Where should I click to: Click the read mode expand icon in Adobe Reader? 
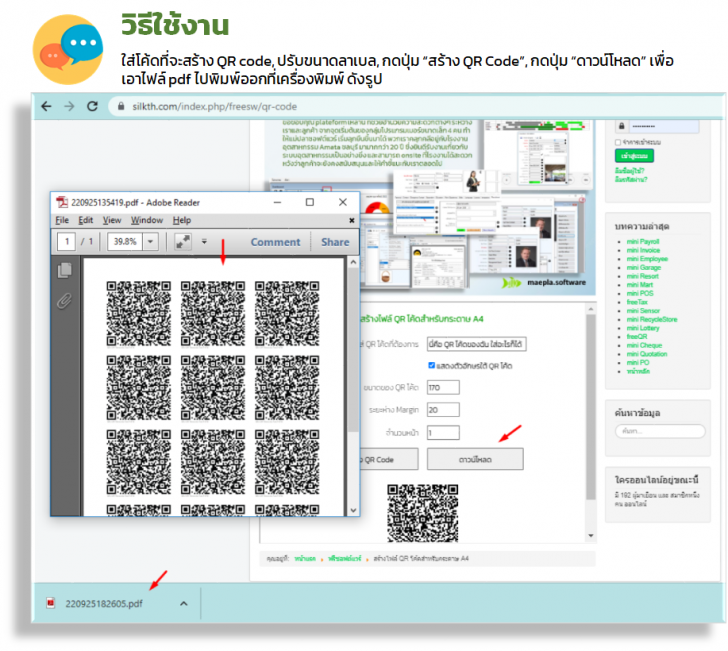(183, 241)
